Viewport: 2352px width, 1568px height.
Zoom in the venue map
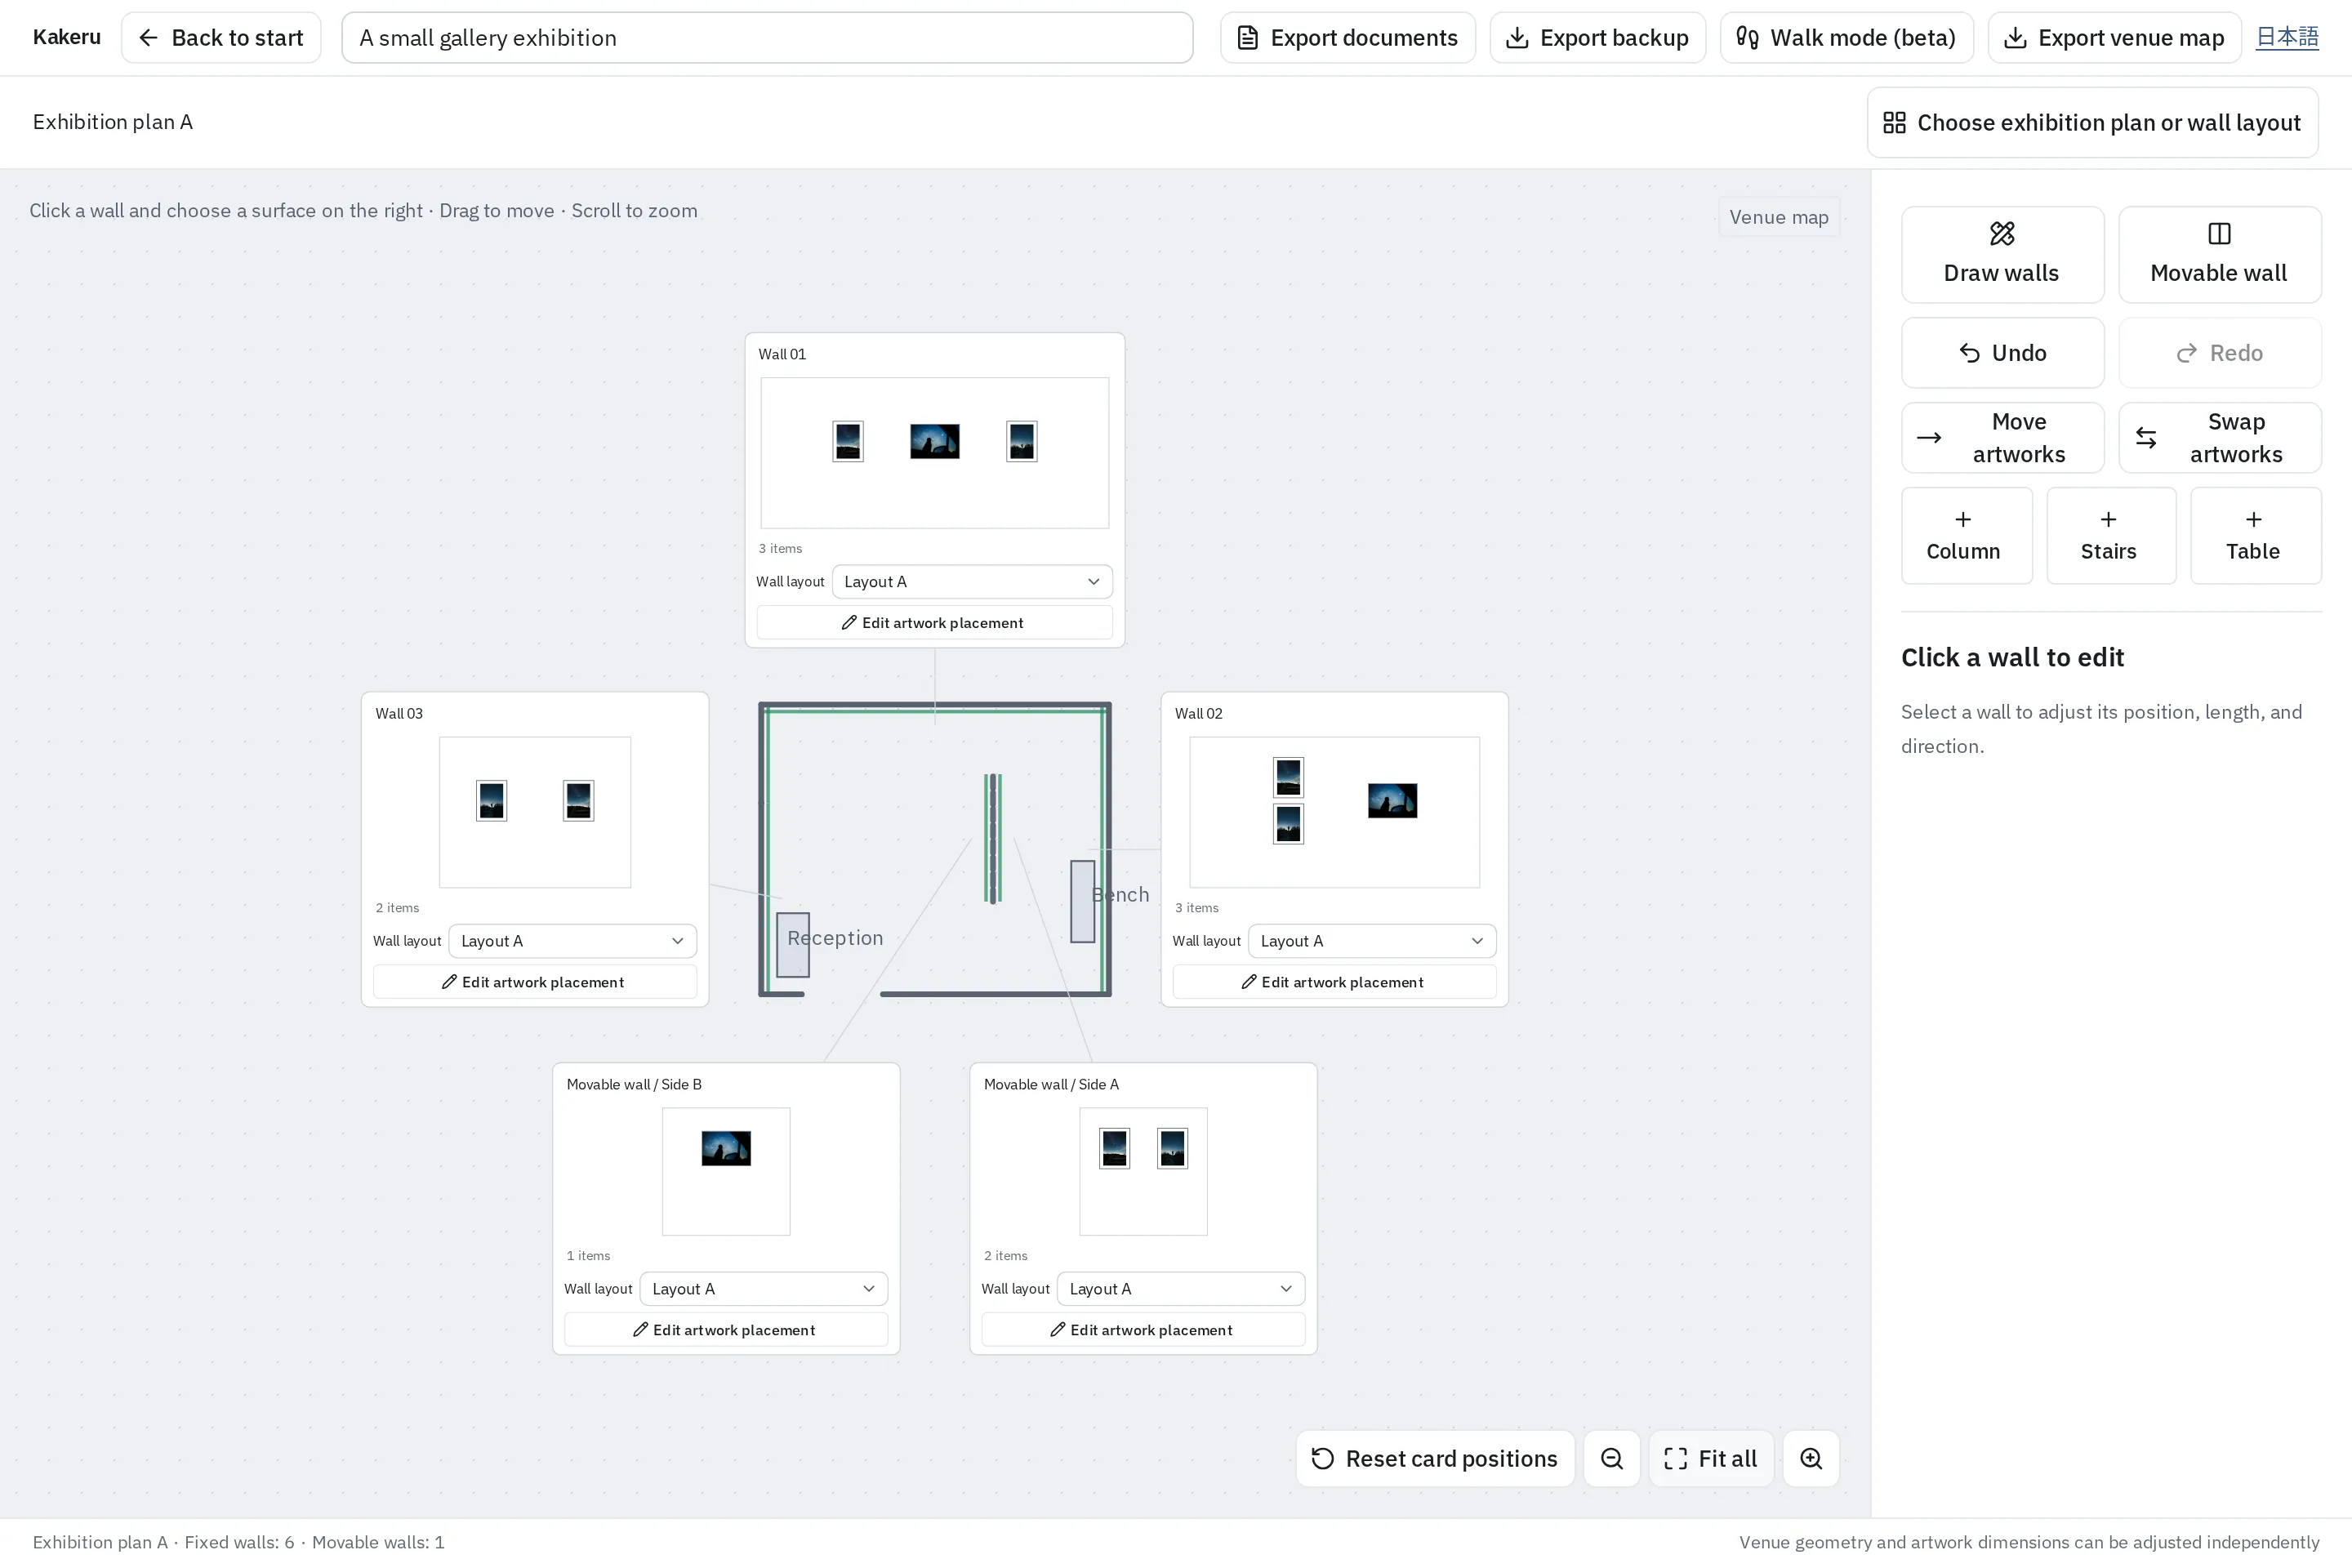1810,1458
